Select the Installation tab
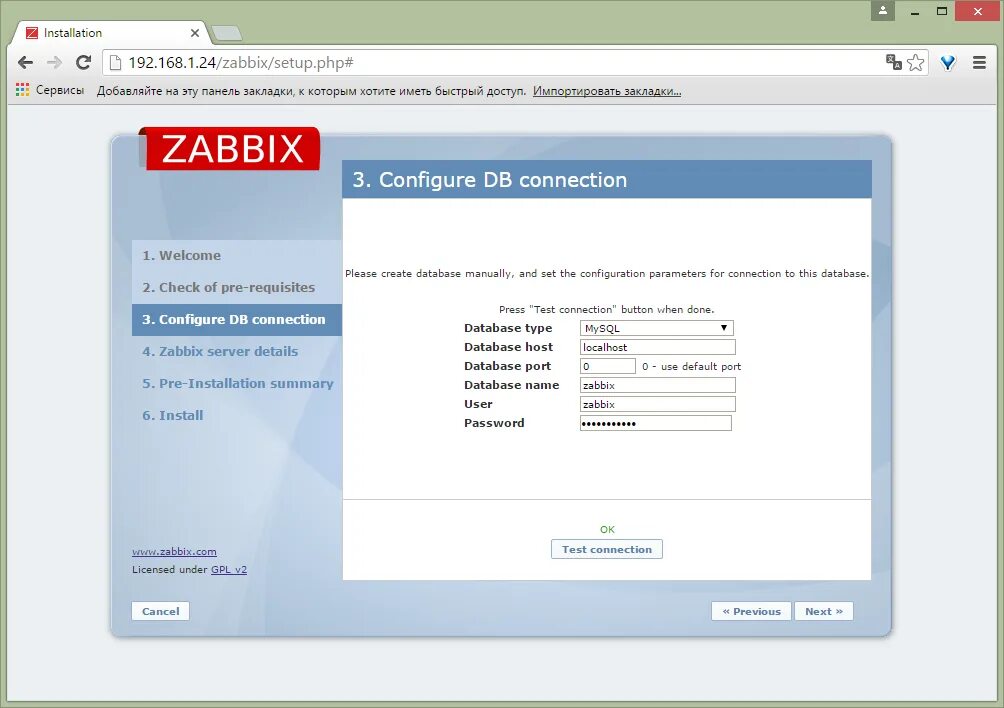 coord(109,33)
